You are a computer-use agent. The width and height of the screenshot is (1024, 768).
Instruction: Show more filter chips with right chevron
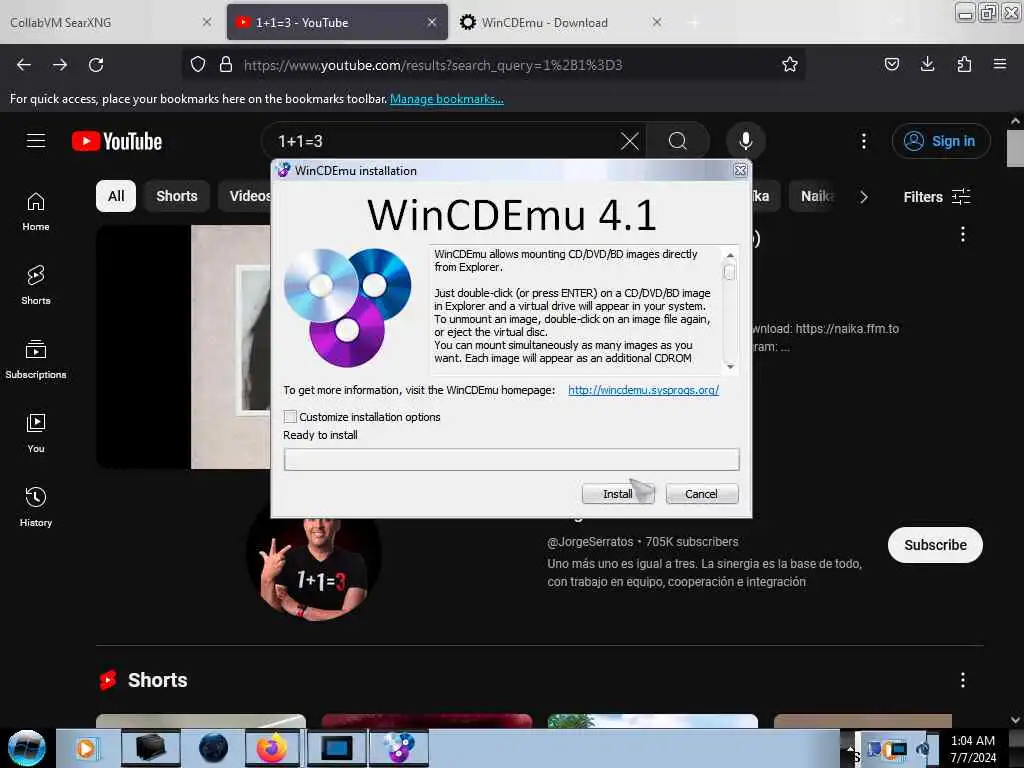pos(863,197)
